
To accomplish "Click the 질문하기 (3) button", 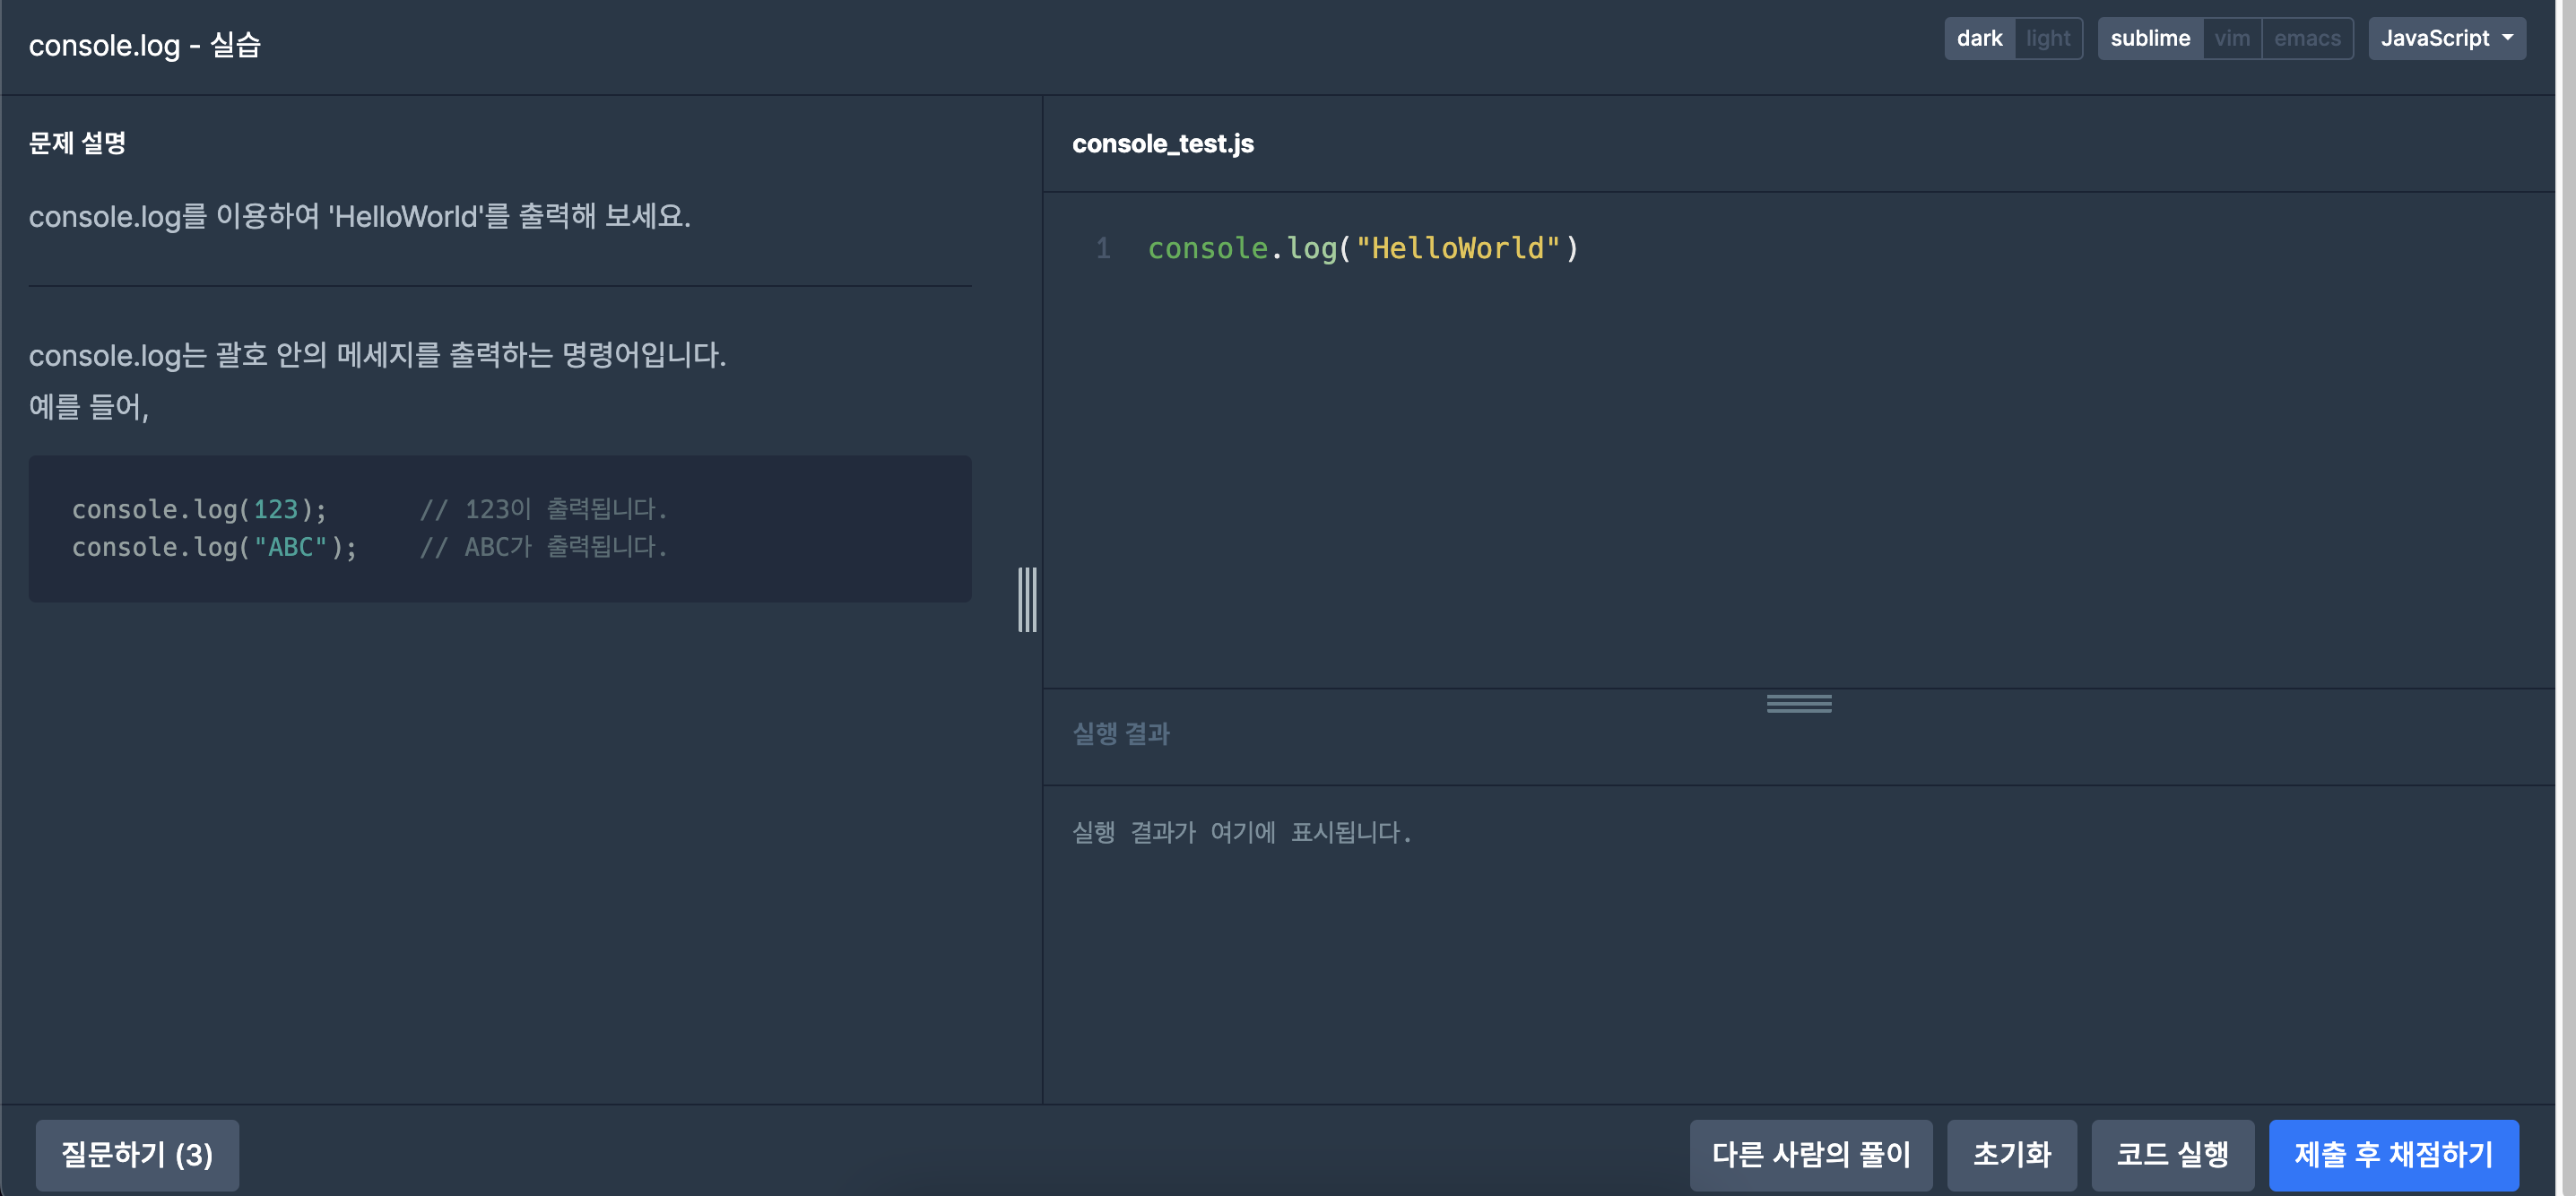I will click(137, 1155).
